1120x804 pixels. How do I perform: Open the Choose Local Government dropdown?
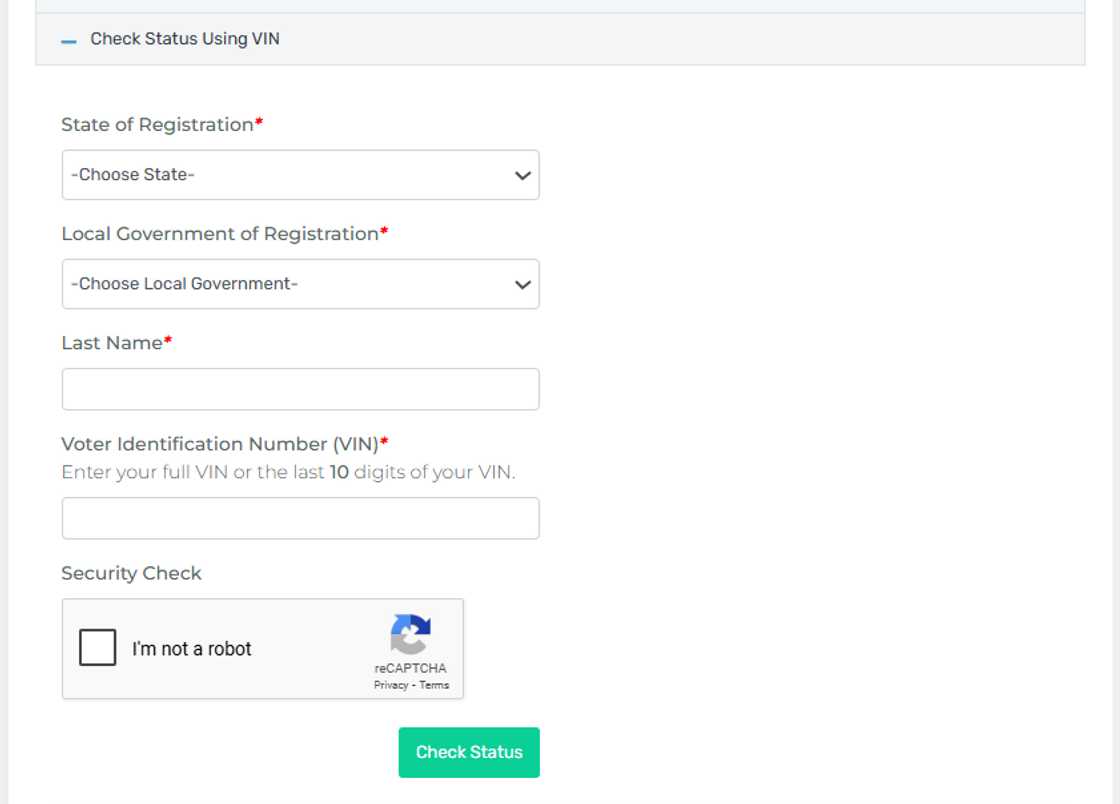300,284
